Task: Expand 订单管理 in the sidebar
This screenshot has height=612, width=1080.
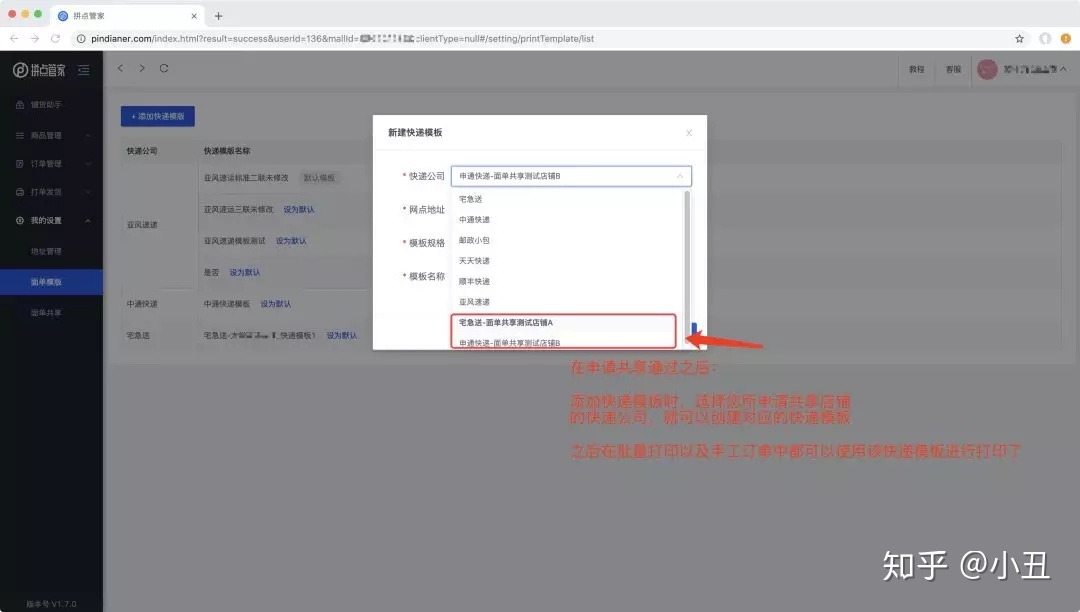Action: (52, 164)
